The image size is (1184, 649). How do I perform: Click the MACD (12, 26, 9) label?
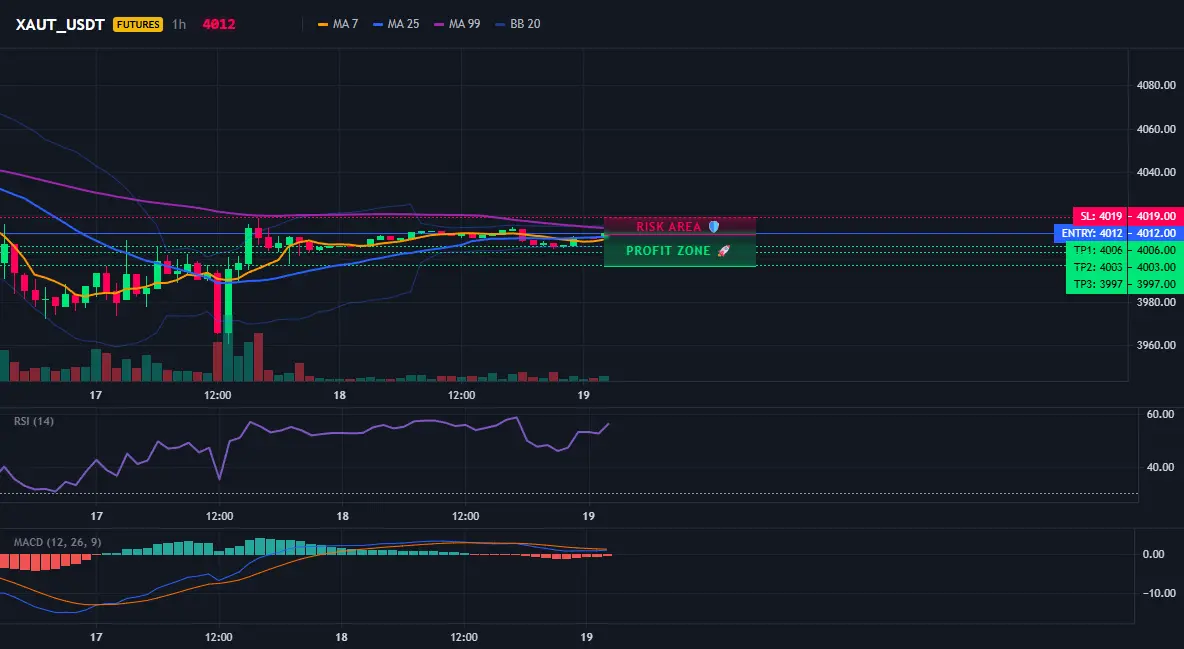coord(57,542)
